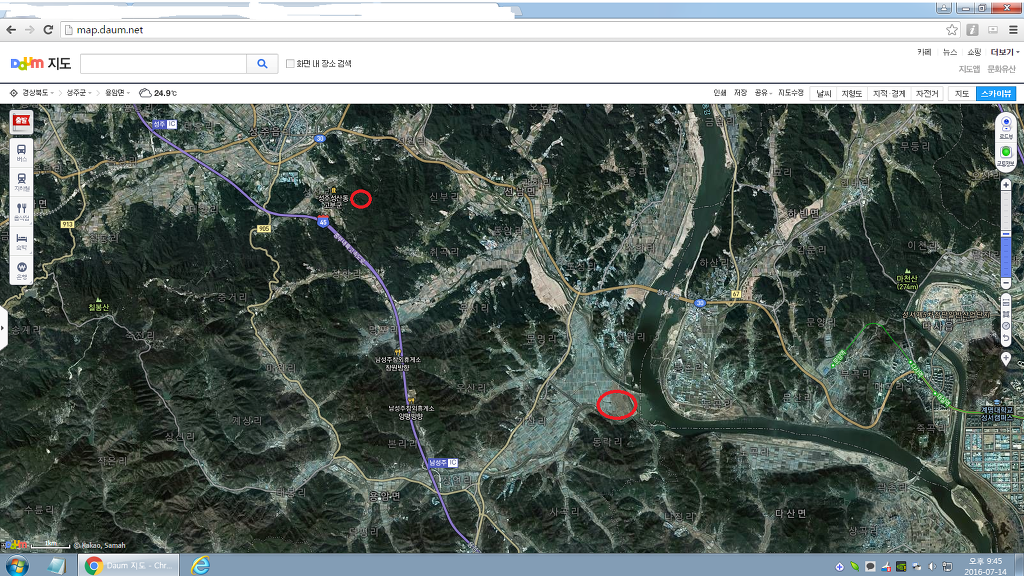Click the zoom out minus button

coord(1005,284)
